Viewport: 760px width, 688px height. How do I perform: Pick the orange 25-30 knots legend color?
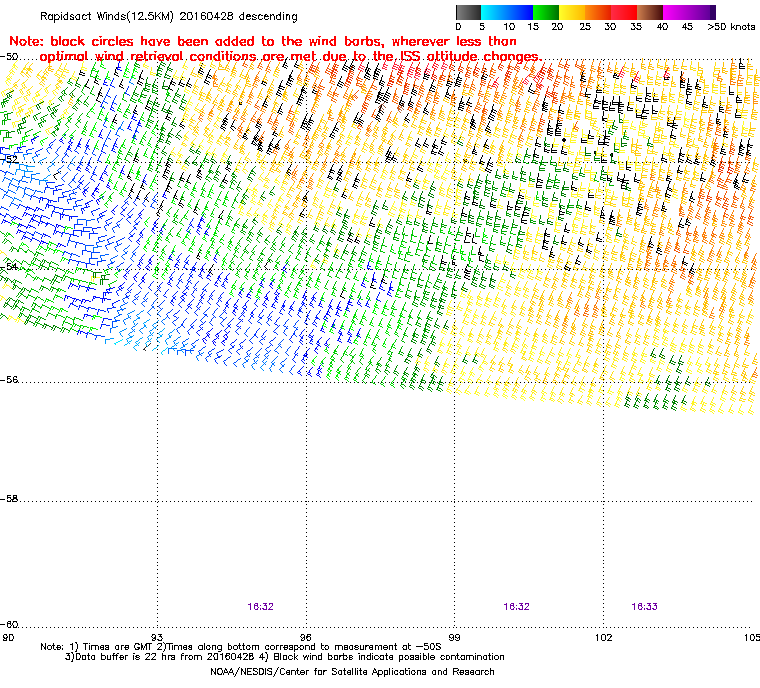[x=598, y=12]
